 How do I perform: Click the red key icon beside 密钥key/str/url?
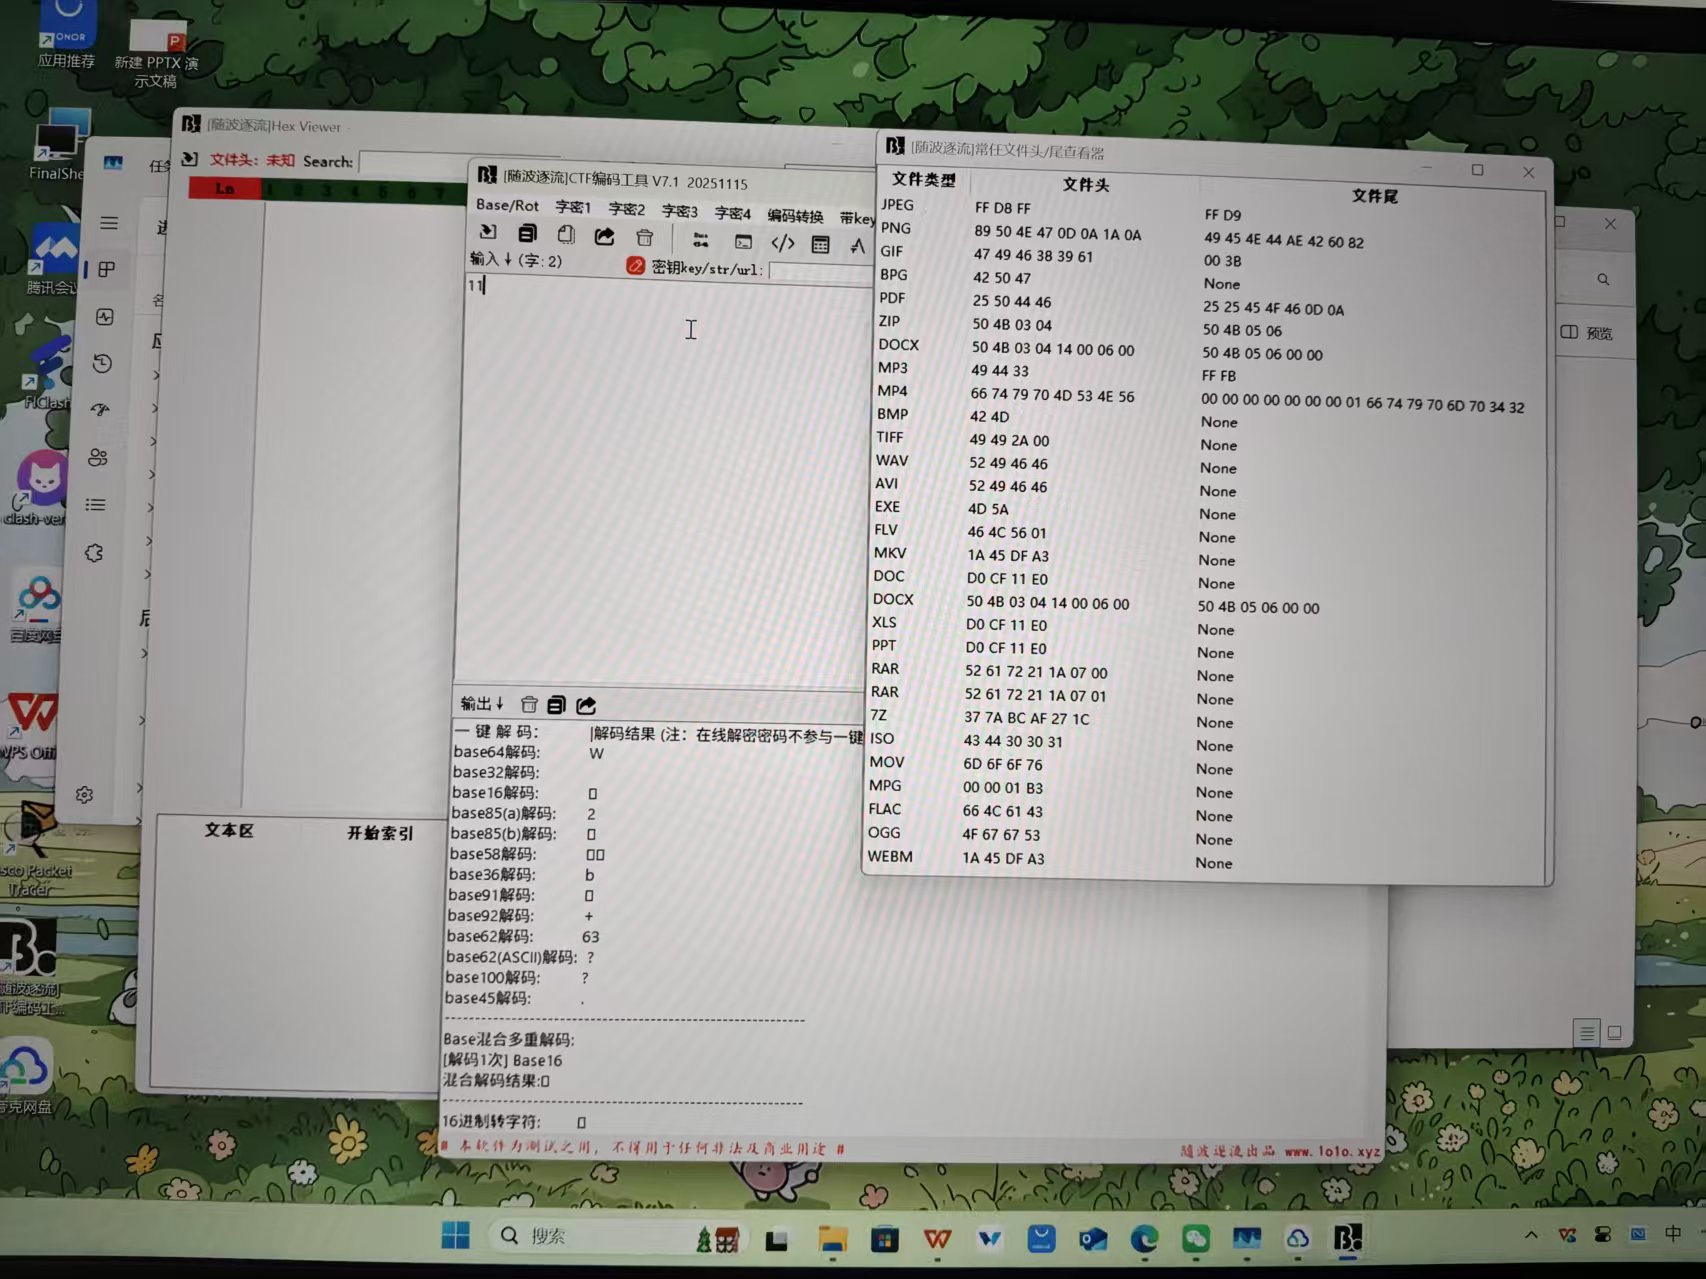(x=635, y=265)
